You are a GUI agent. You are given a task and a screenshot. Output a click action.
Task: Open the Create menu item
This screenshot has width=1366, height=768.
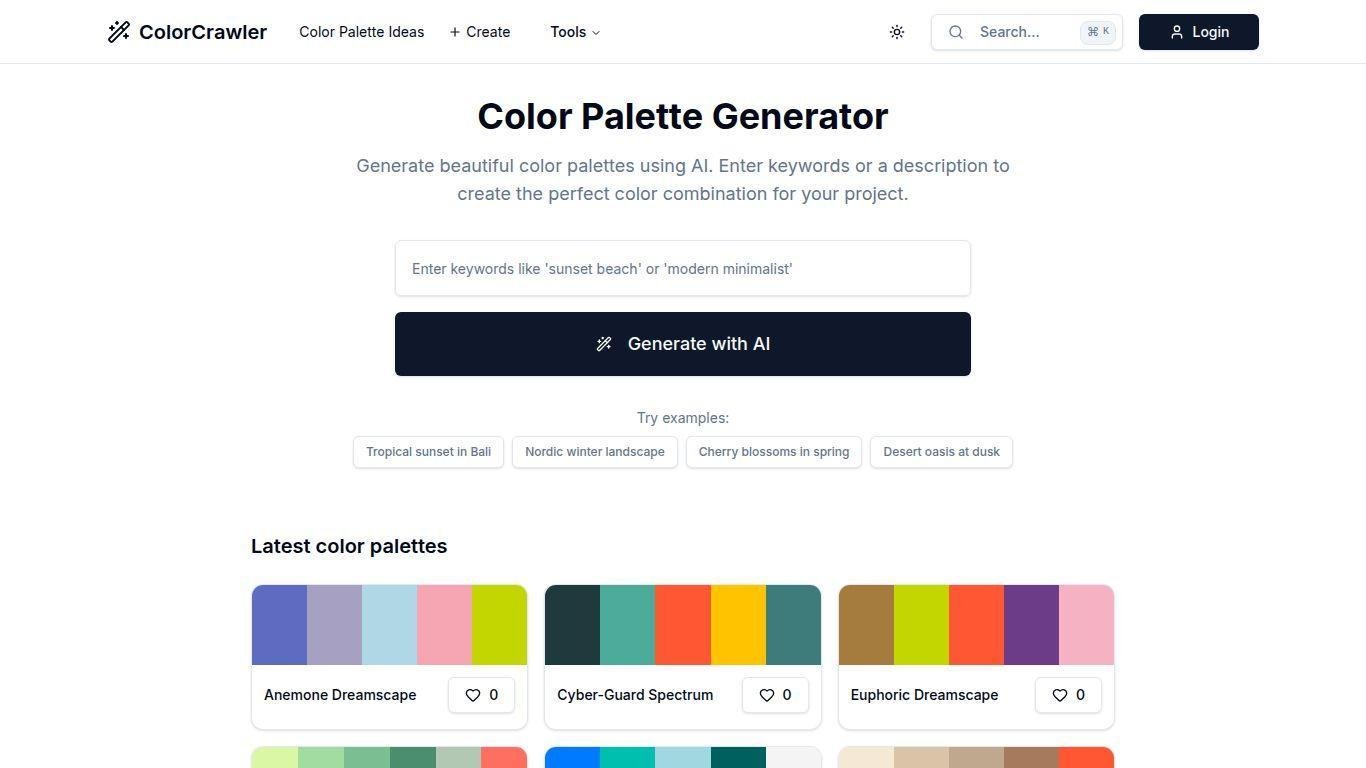[480, 32]
